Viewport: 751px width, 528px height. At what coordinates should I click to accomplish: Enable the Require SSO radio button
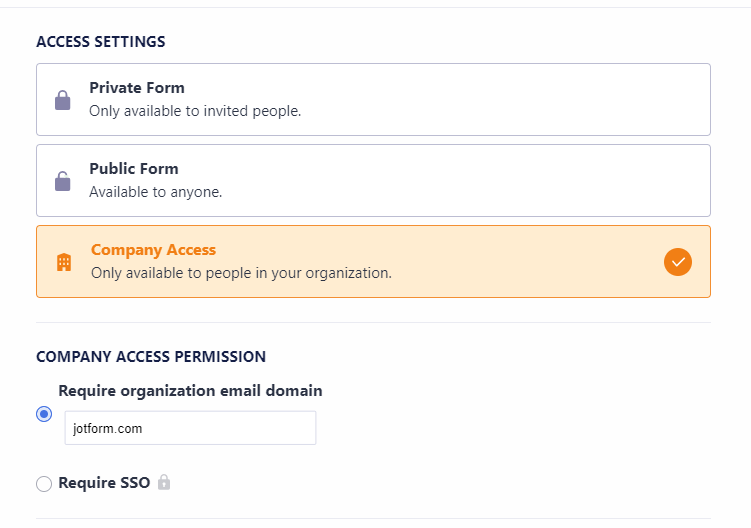click(x=44, y=484)
